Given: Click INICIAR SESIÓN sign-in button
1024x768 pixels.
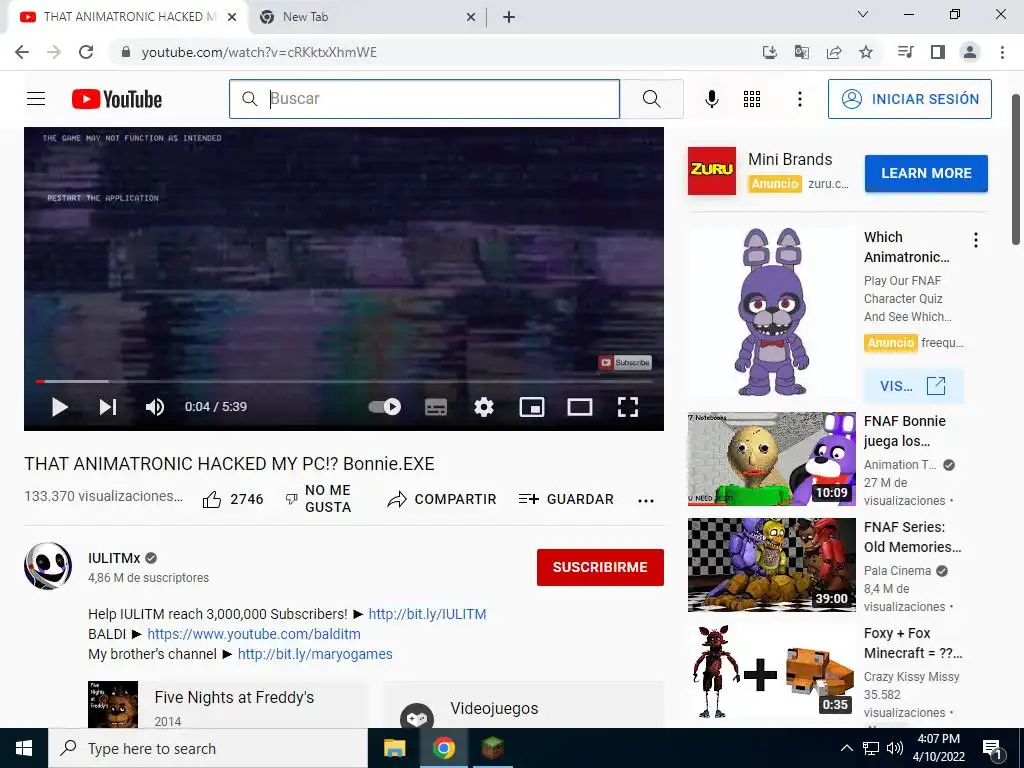Looking at the screenshot, I should tap(910, 99).
